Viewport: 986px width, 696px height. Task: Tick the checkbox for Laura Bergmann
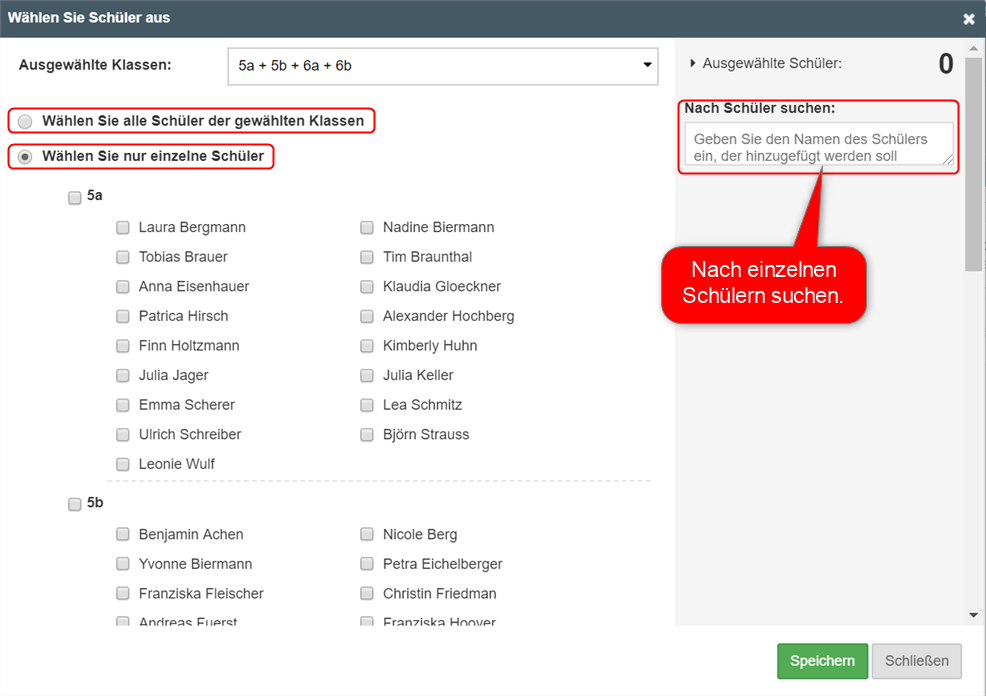(123, 228)
